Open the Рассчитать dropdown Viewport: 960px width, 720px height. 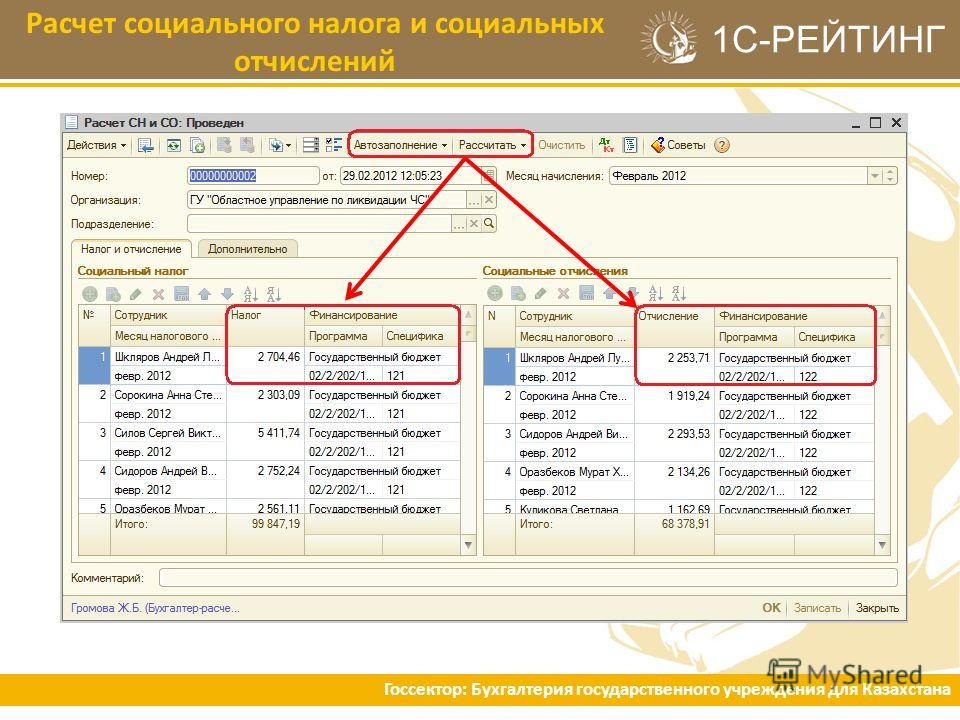492,145
